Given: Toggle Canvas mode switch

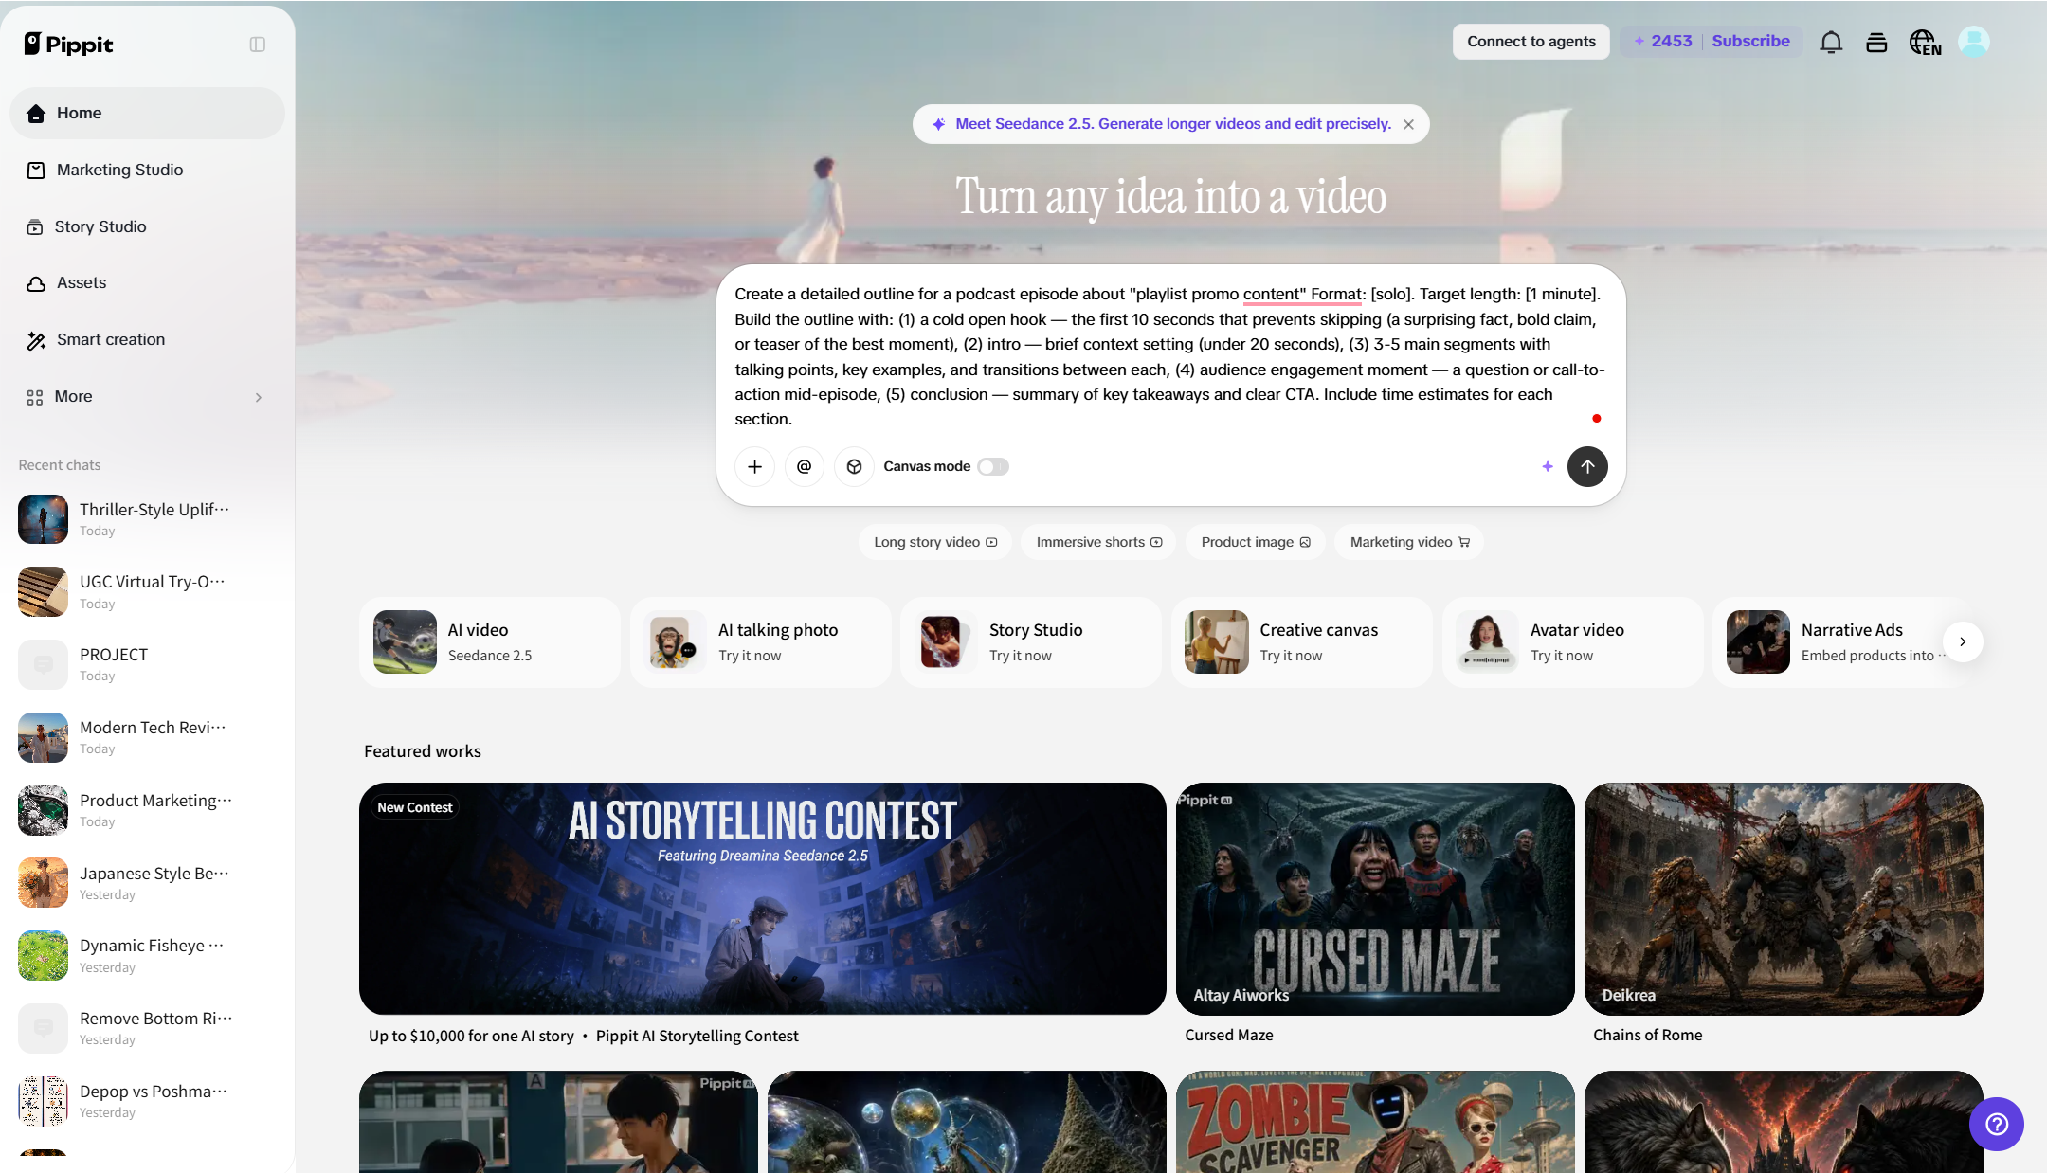Looking at the screenshot, I should click(x=993, y=467).
